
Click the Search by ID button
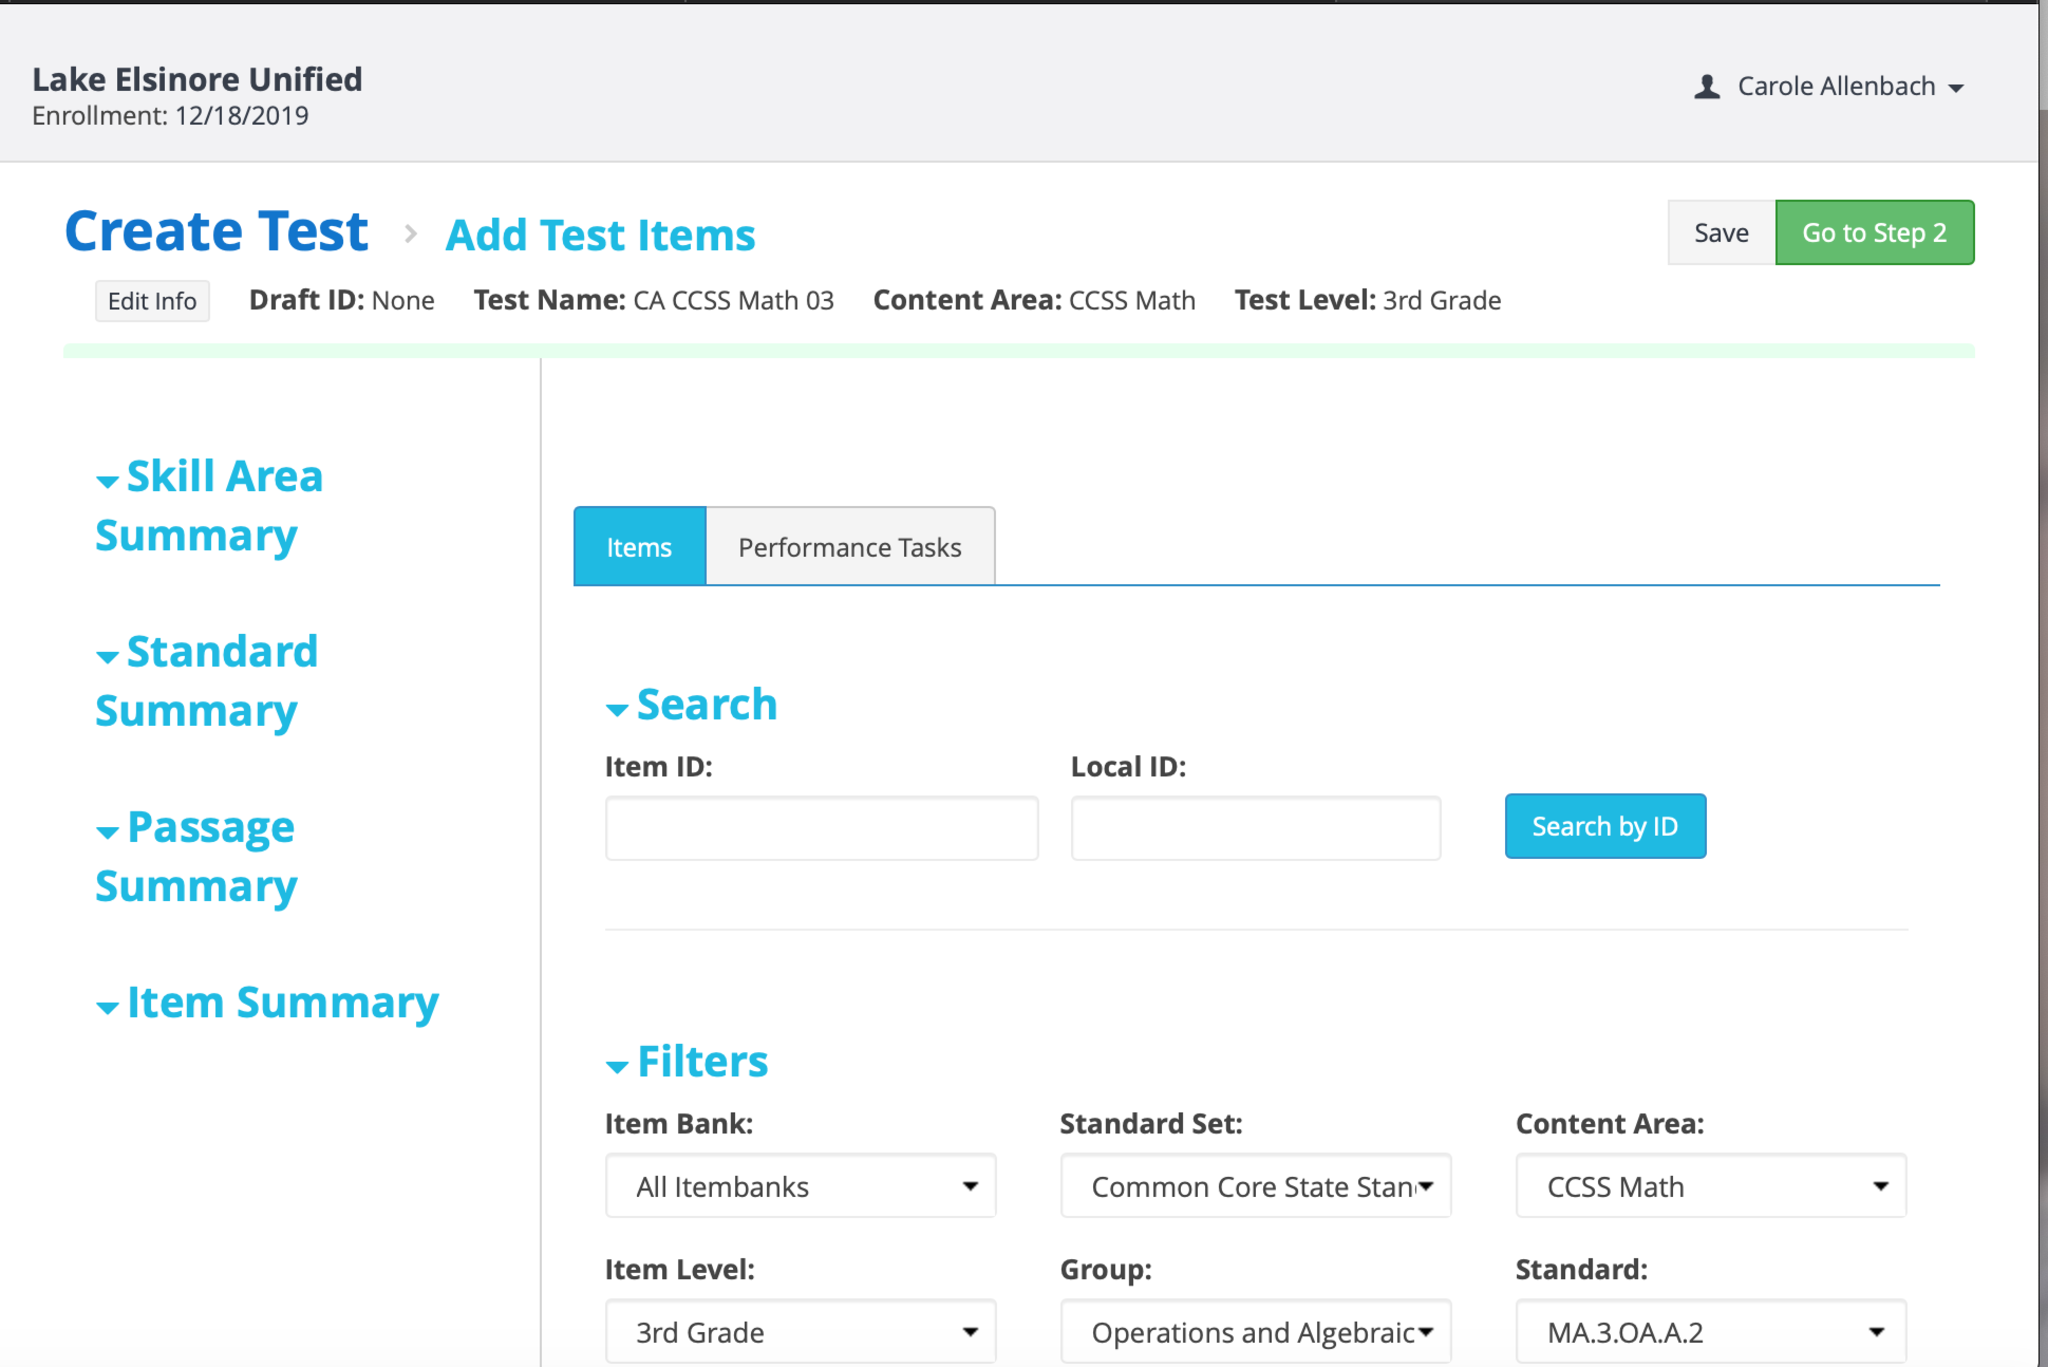tap(1604, 826)
